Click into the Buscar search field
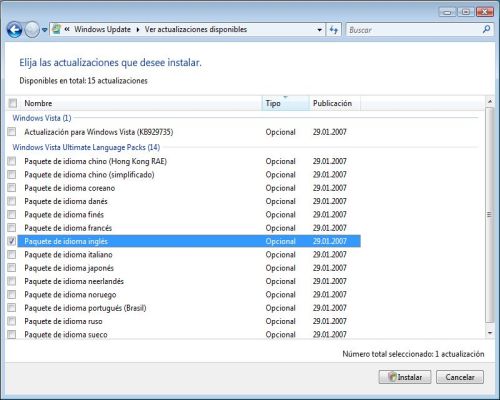 (x=413, y=30)
